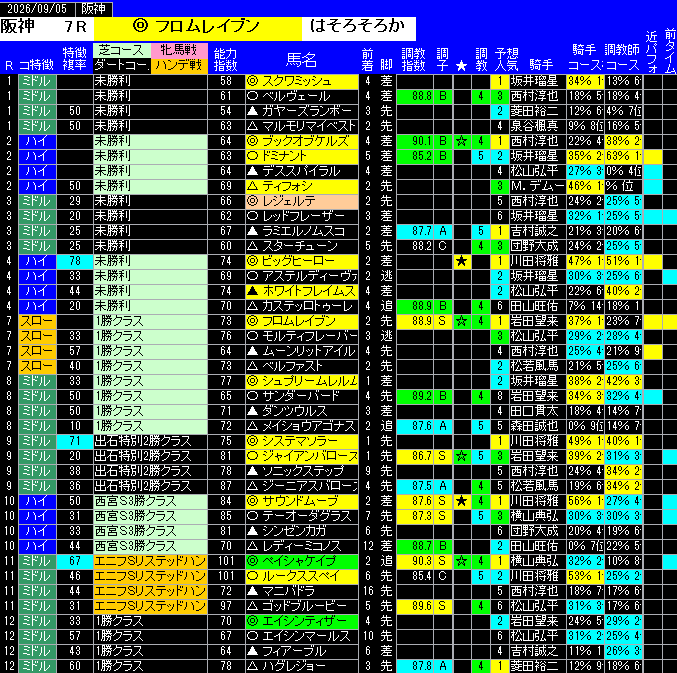Click the 特徴複率 column header

pyautogui.click(x=75, y=59)
